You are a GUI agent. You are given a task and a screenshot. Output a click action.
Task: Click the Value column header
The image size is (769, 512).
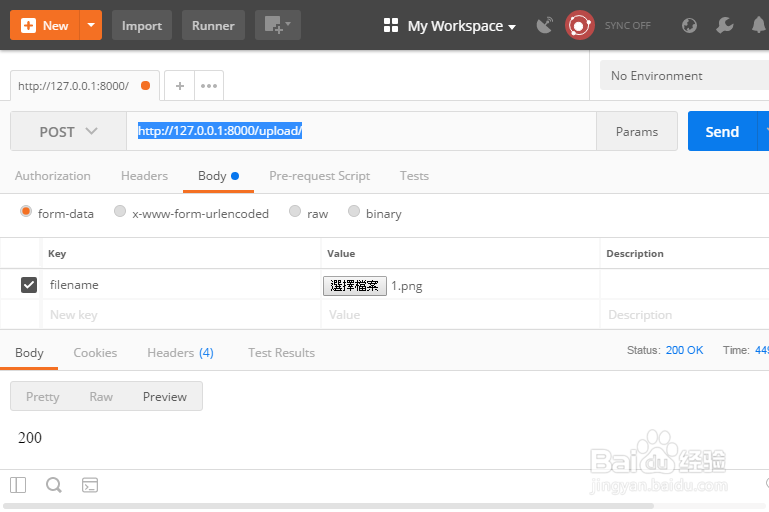(x=341, y=254)
